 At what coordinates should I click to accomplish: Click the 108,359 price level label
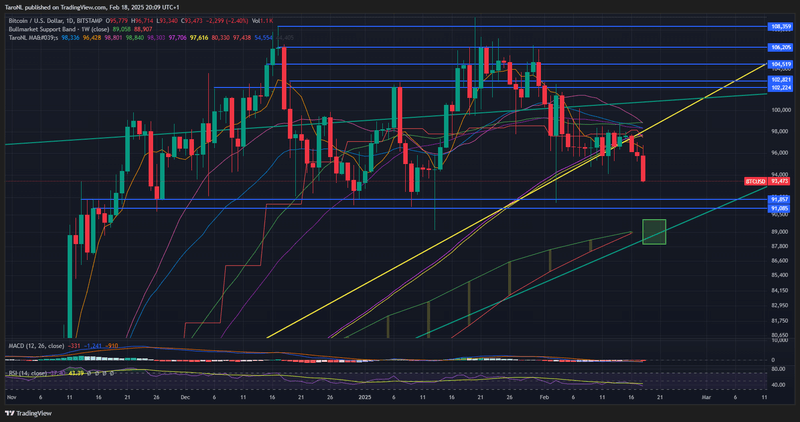point(781,26)
